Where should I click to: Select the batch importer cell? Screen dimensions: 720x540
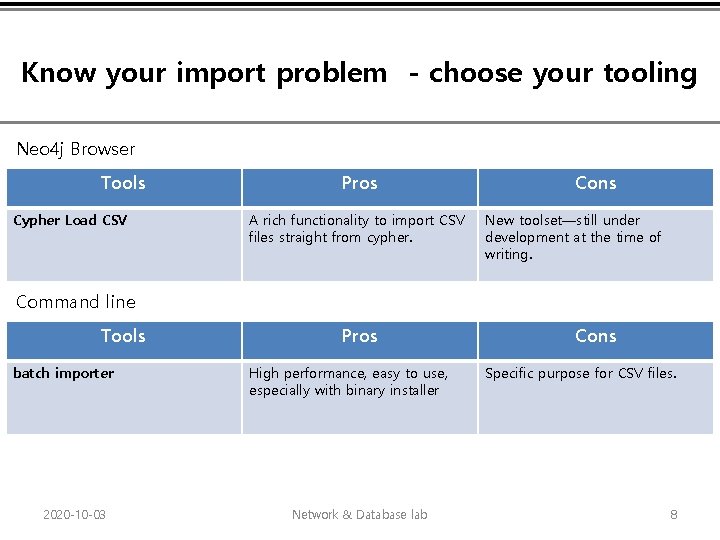point(64,373)
